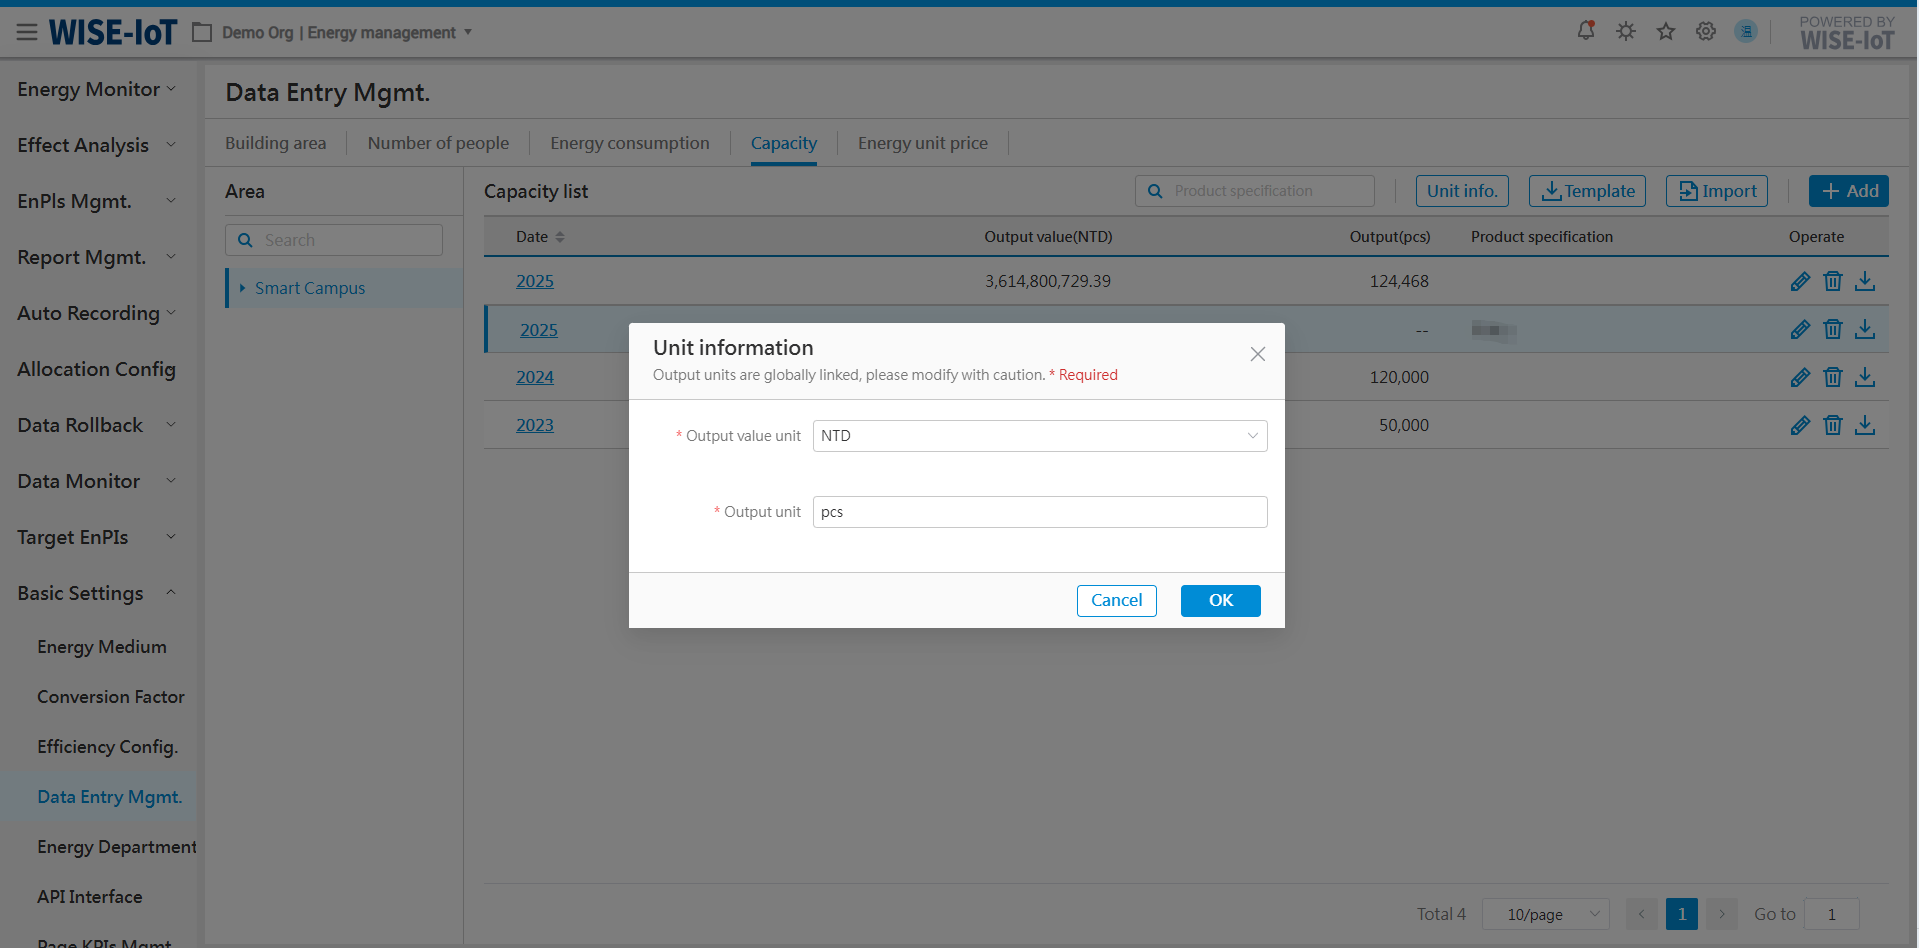Screen dimensions: 1919x948
Task: Download the first 2025 row data
Action: click(x=1865, y=281)
